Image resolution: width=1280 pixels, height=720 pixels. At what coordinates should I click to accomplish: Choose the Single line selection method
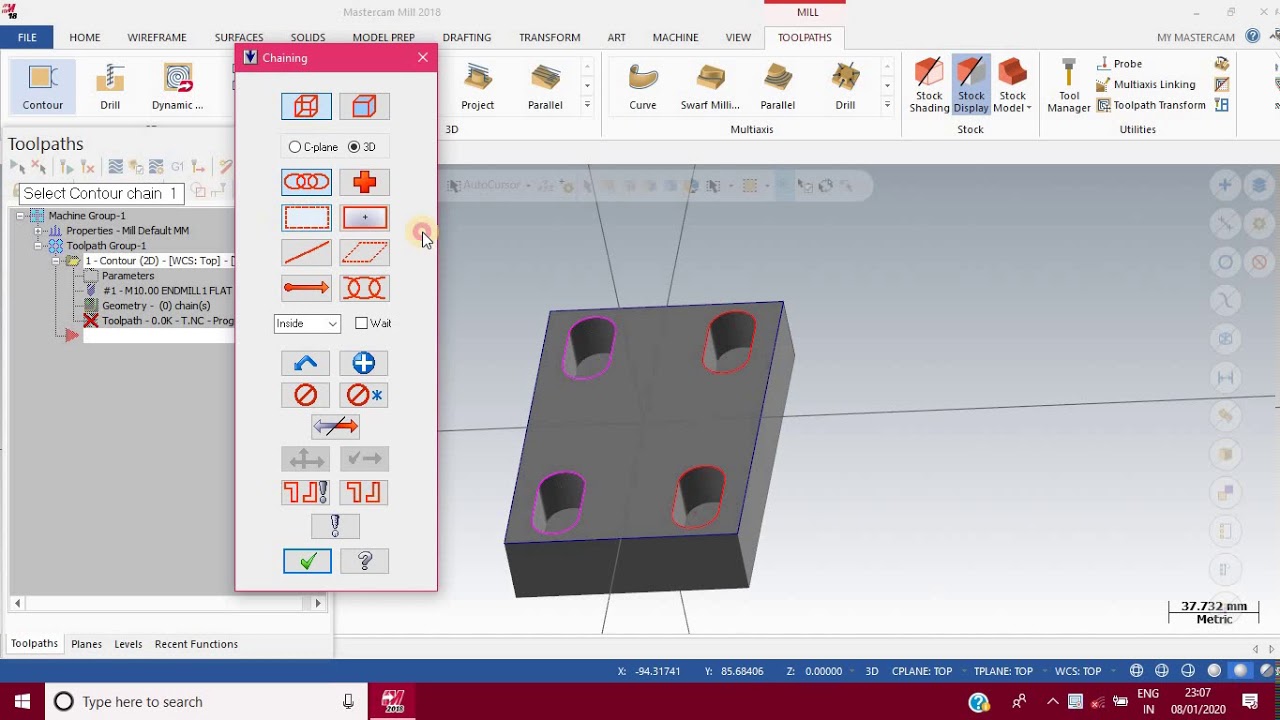tap(306, 253)
